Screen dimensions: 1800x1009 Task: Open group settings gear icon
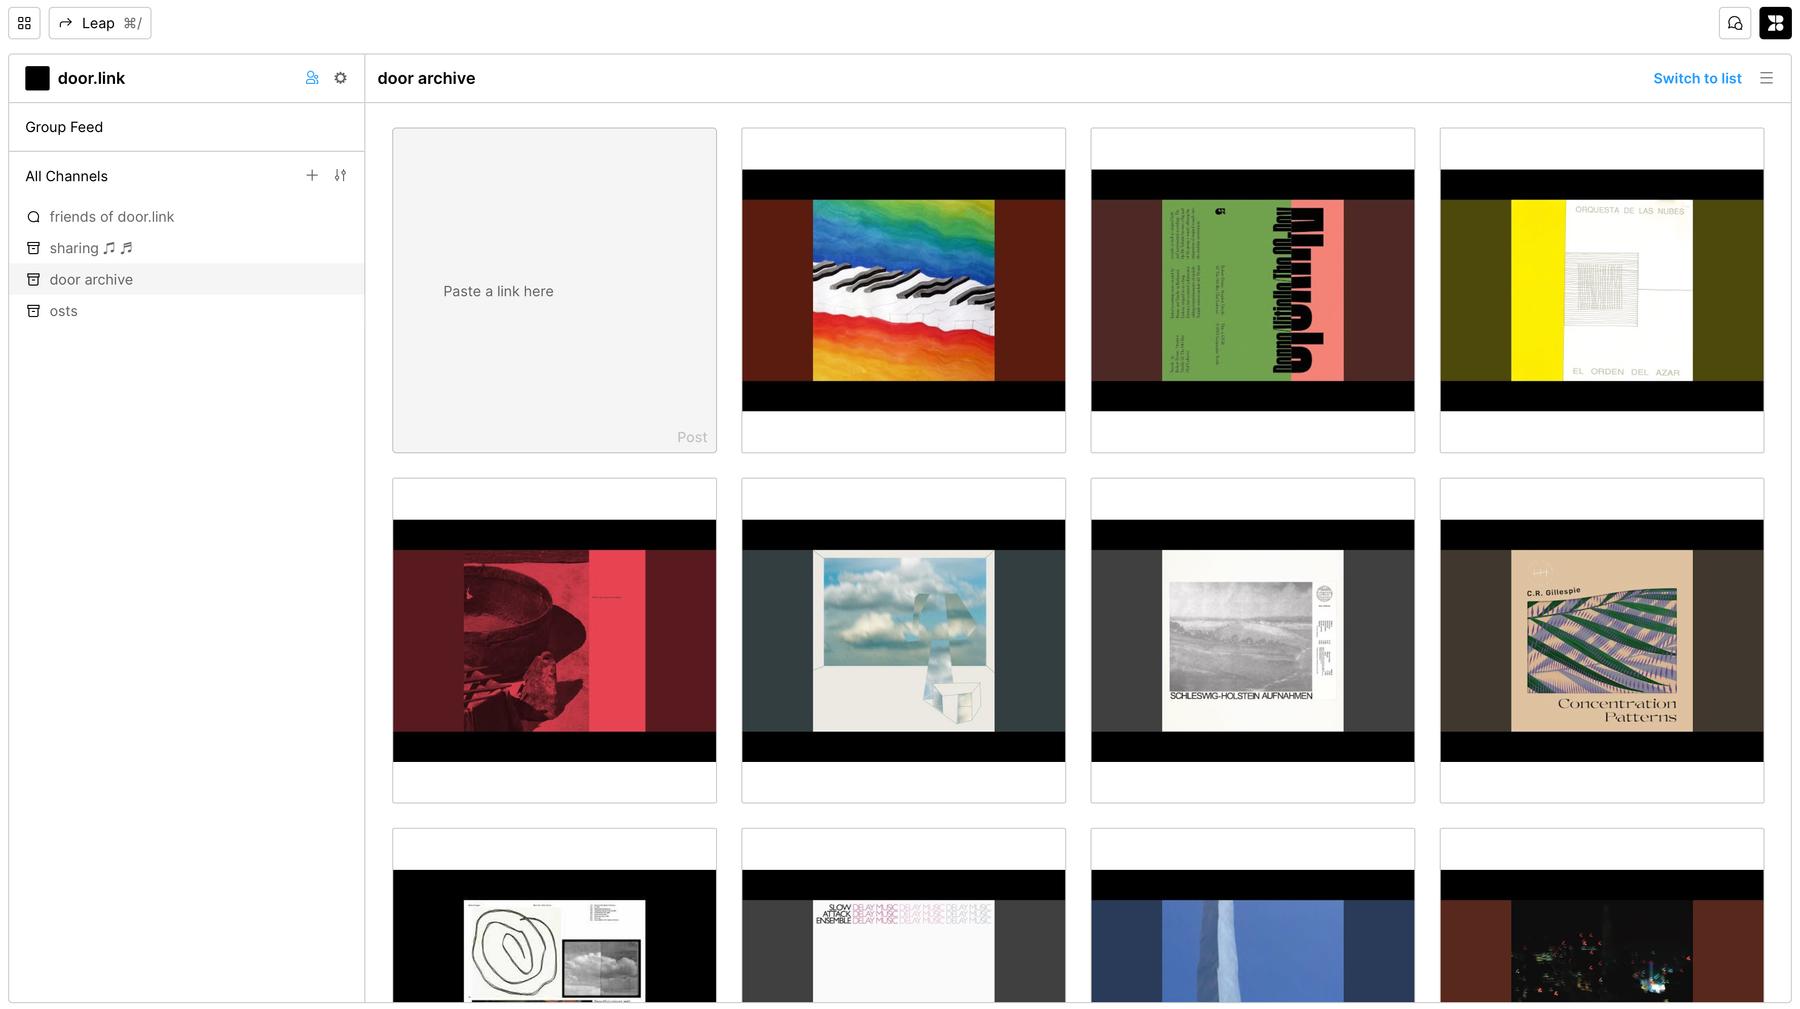tap(341, 78)
